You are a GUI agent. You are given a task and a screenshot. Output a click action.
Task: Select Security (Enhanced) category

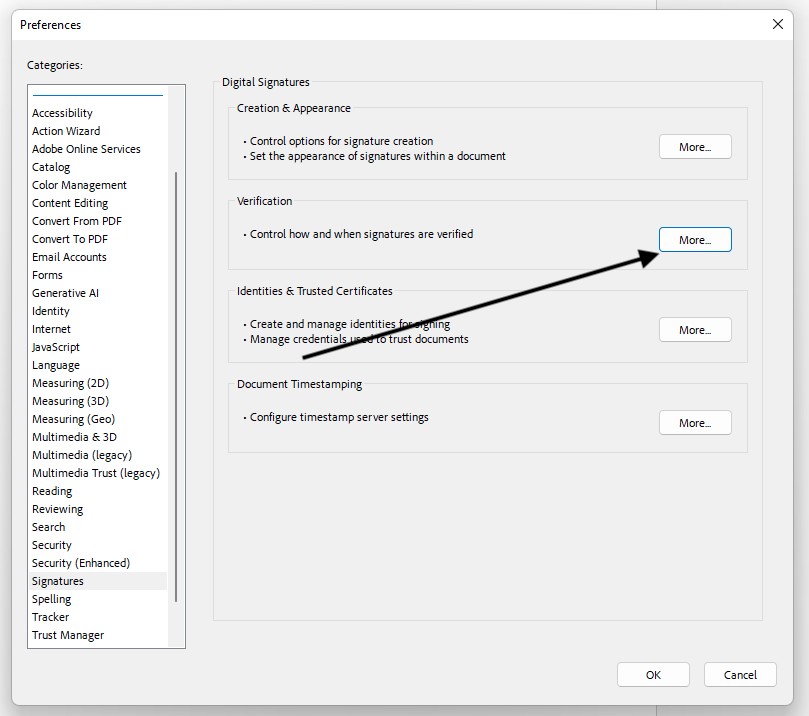[81, 563]
